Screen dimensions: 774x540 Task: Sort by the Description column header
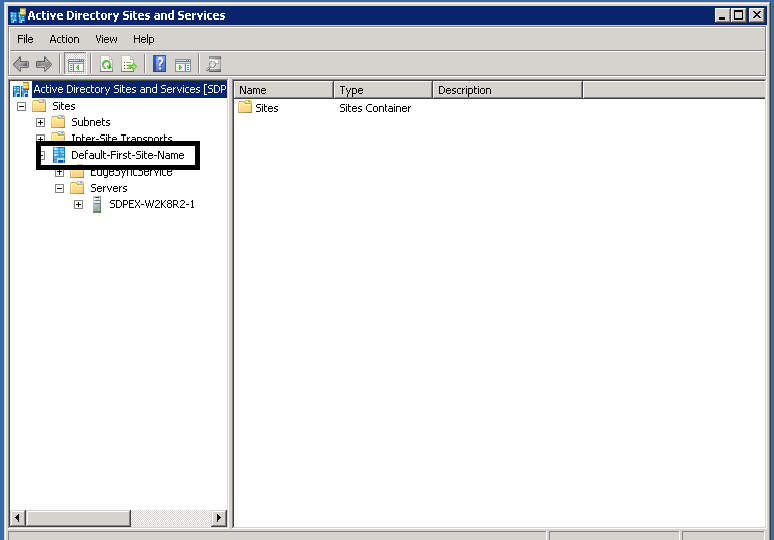coord(508,90)
